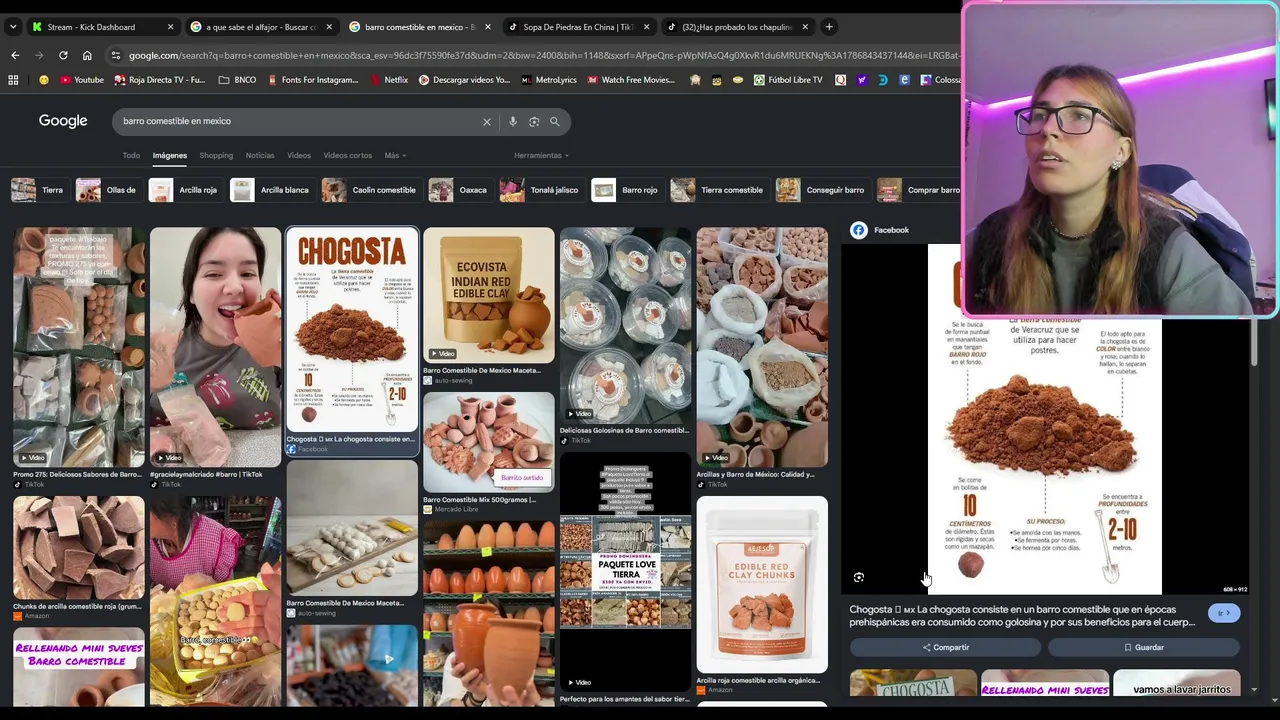Open the Watch Free Movies bookmark
1280x720 pixels.
coord(631,80)
